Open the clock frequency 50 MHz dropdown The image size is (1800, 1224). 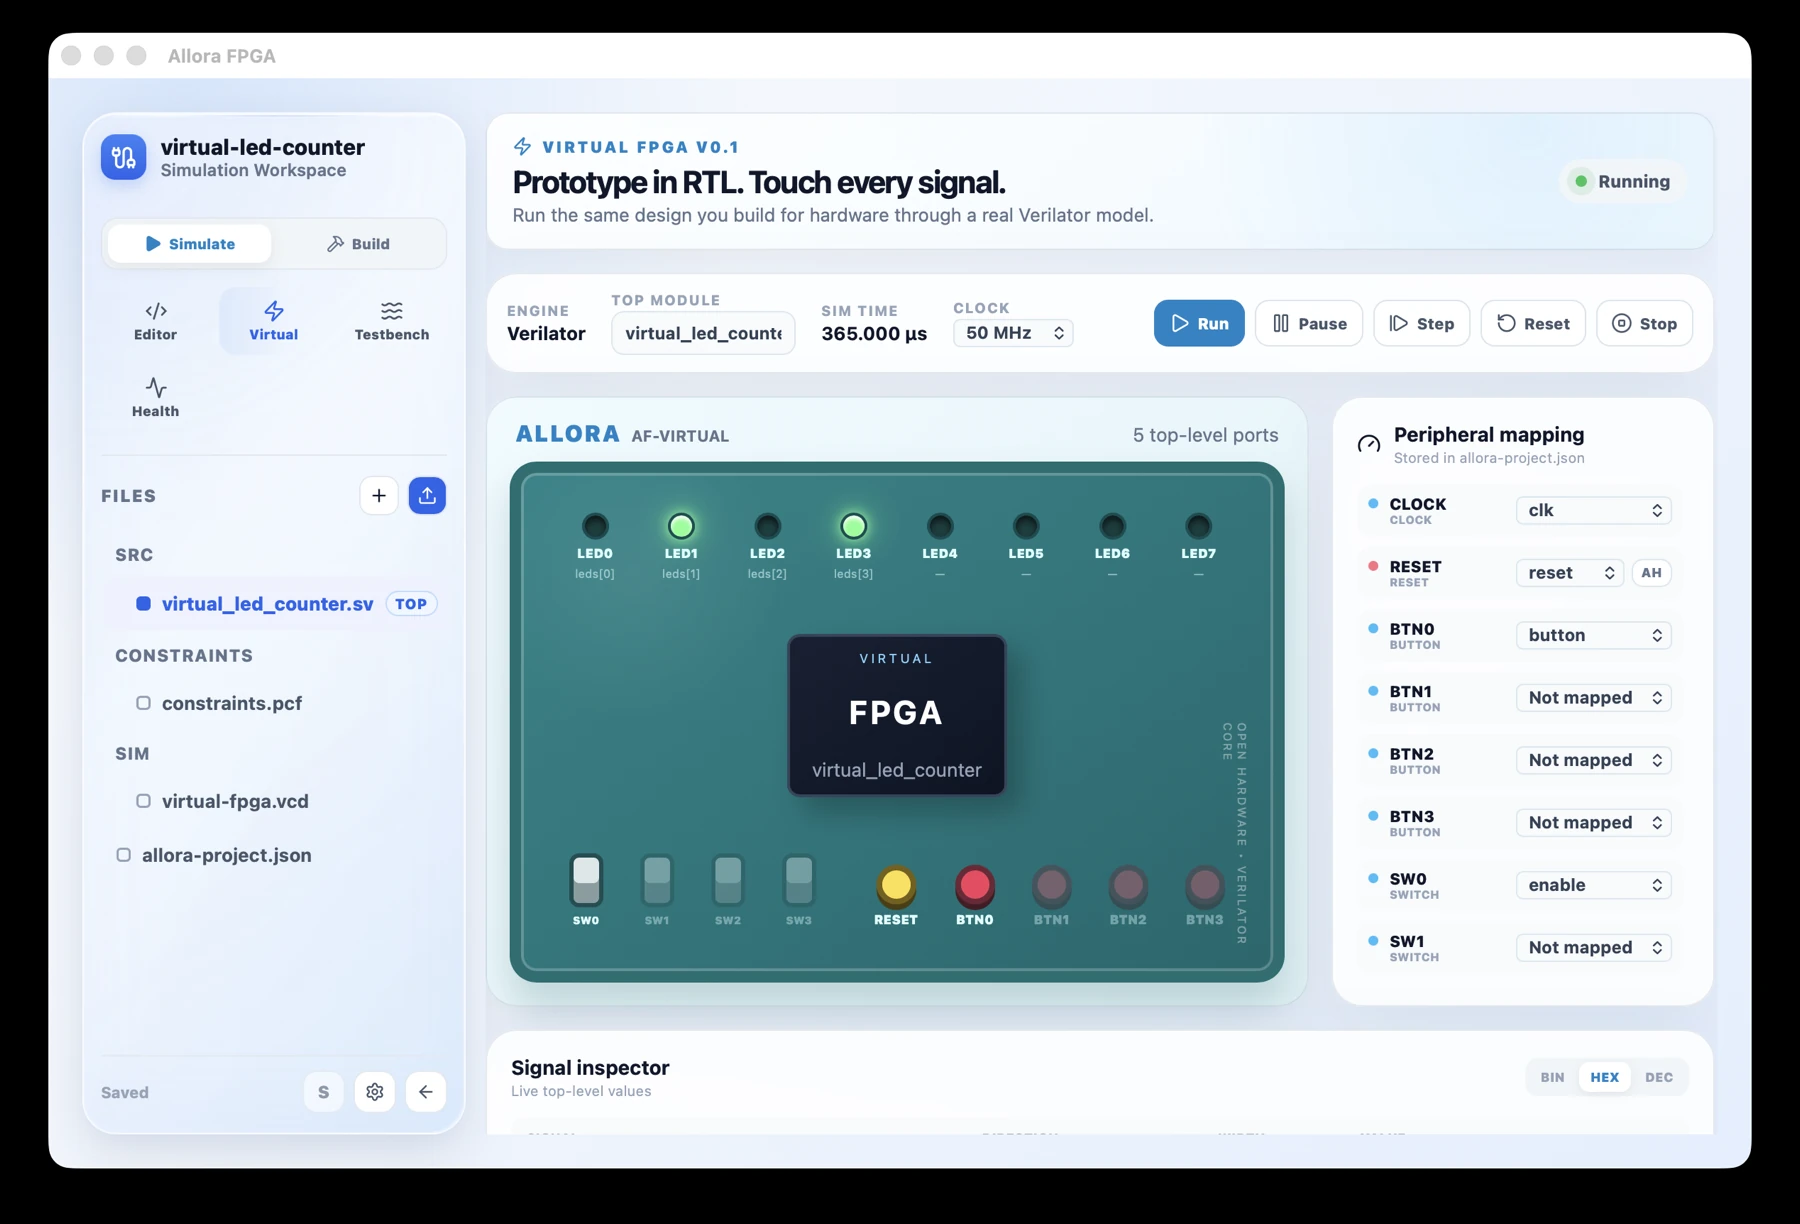pyautogui.click(x=1013, y=333)
